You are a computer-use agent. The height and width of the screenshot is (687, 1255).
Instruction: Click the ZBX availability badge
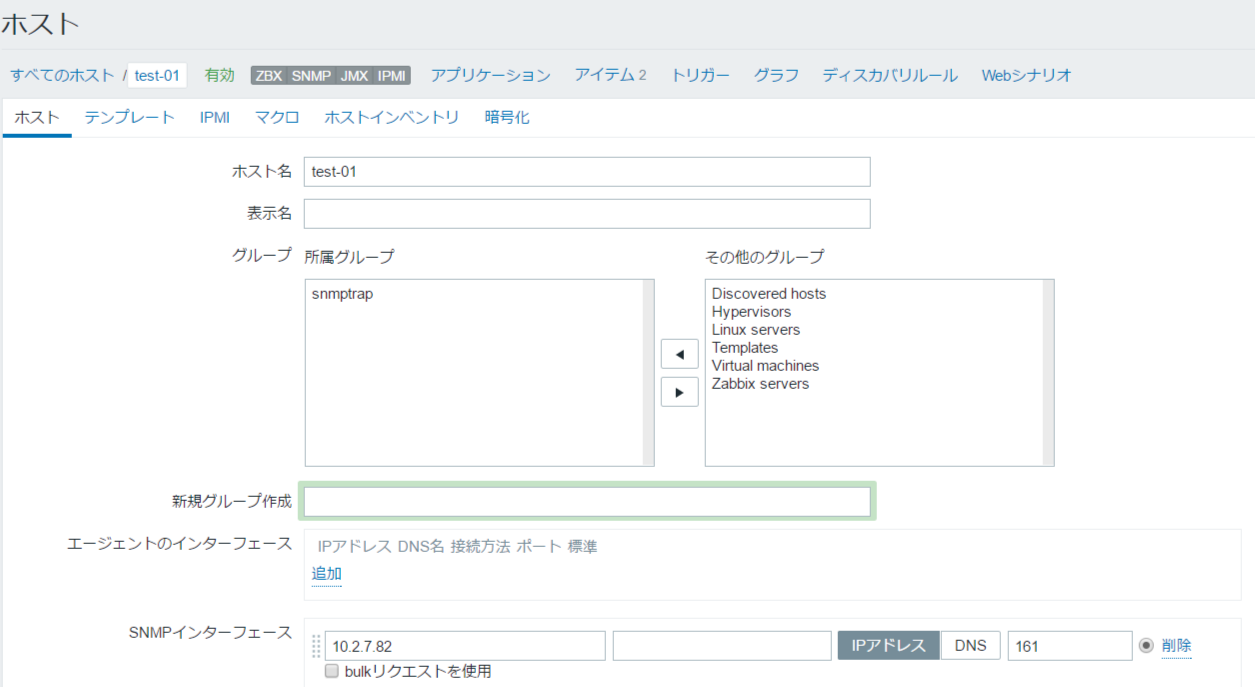click(268, 75)
